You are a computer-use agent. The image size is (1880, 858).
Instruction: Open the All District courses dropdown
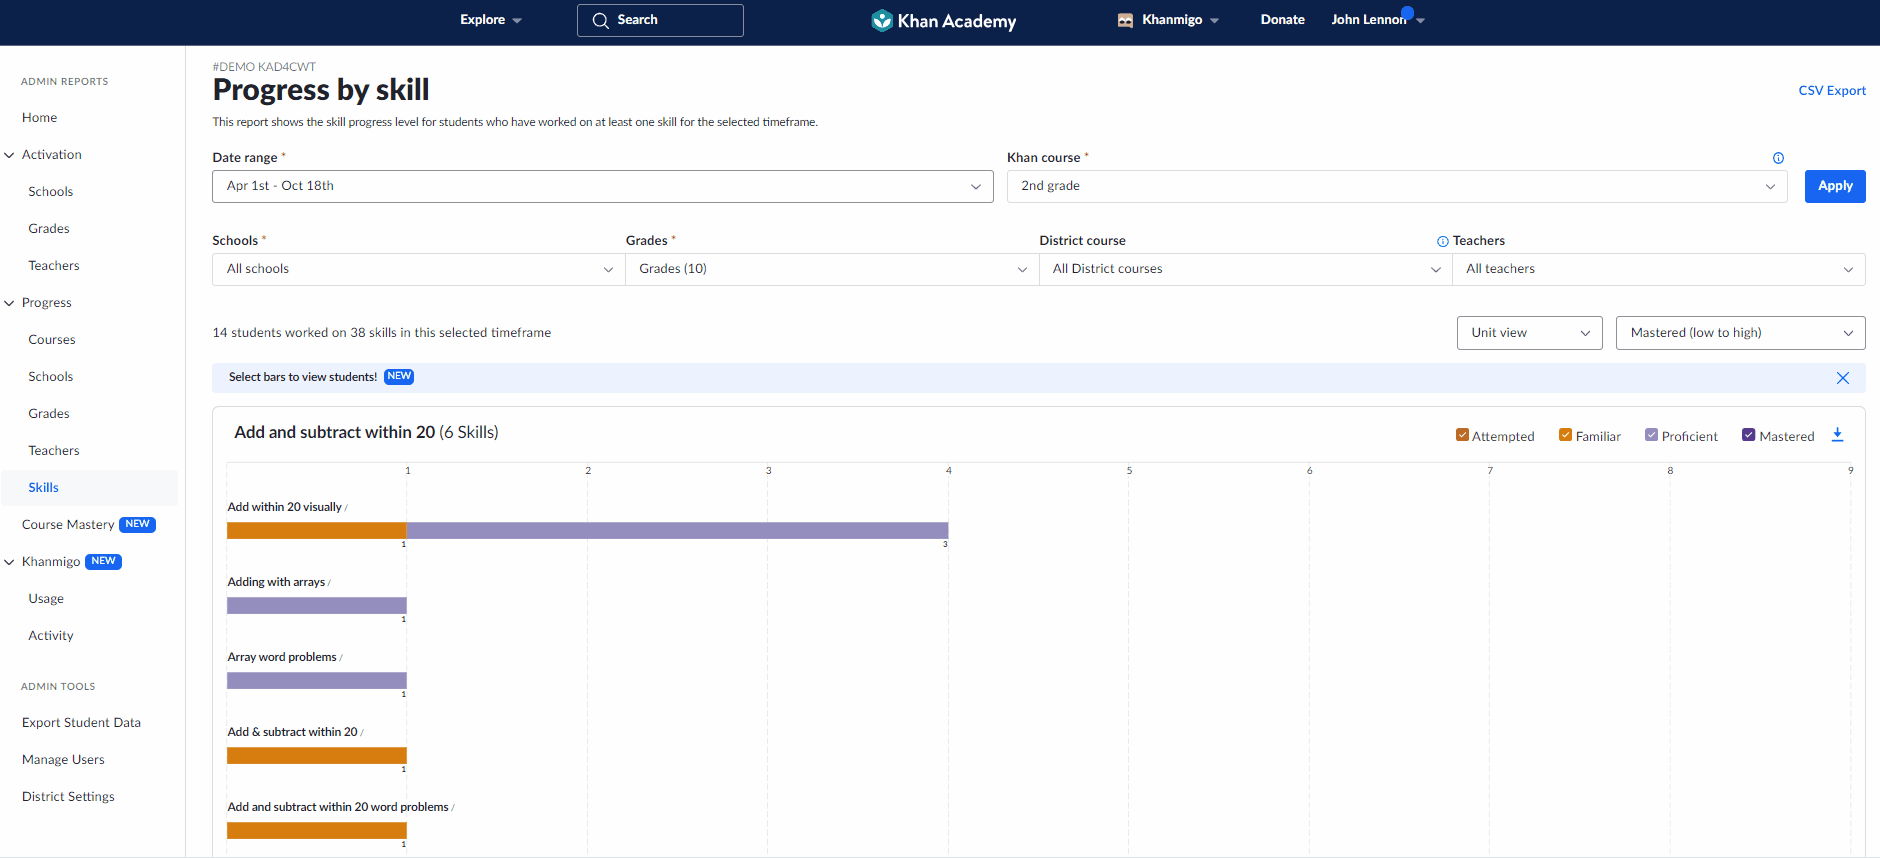(x=1245, y=269)
